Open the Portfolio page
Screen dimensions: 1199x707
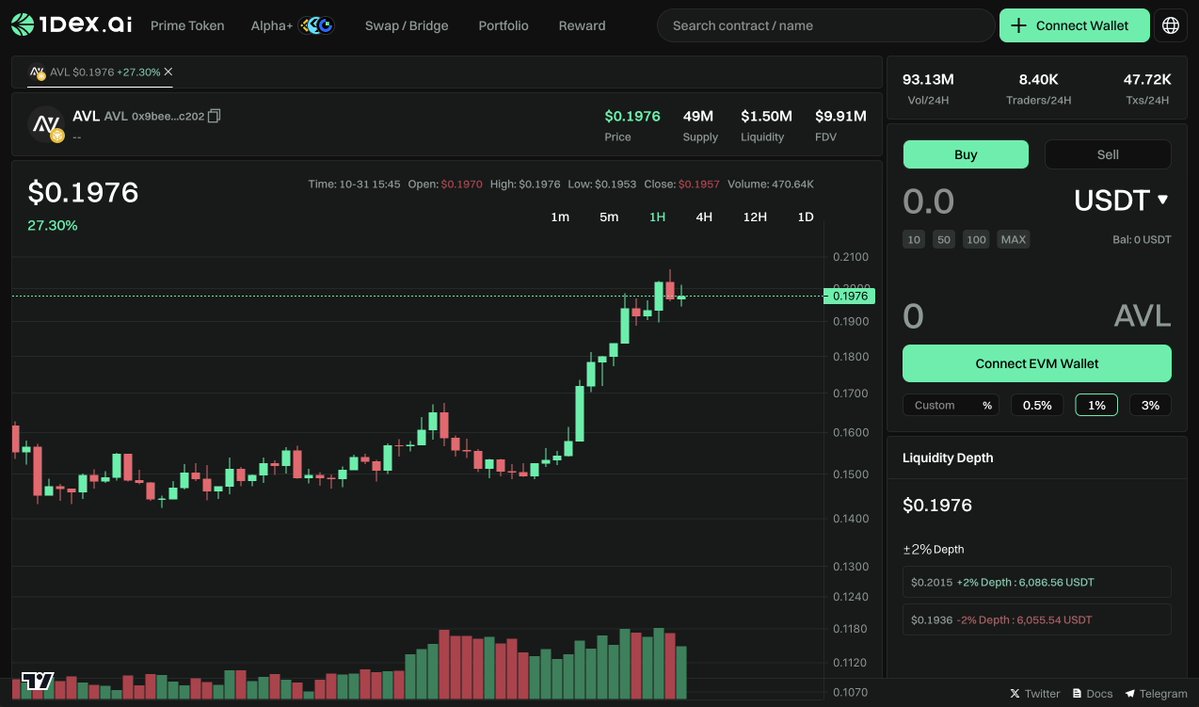point(503,25)
